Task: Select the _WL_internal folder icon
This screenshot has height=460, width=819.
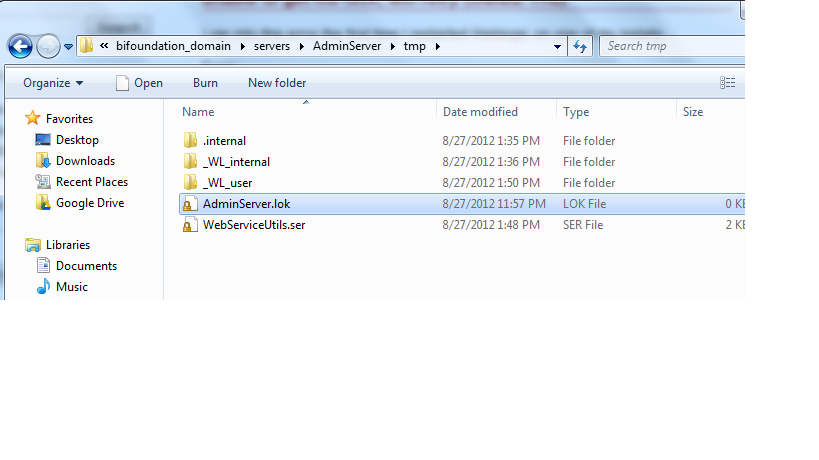Action: 190,162
